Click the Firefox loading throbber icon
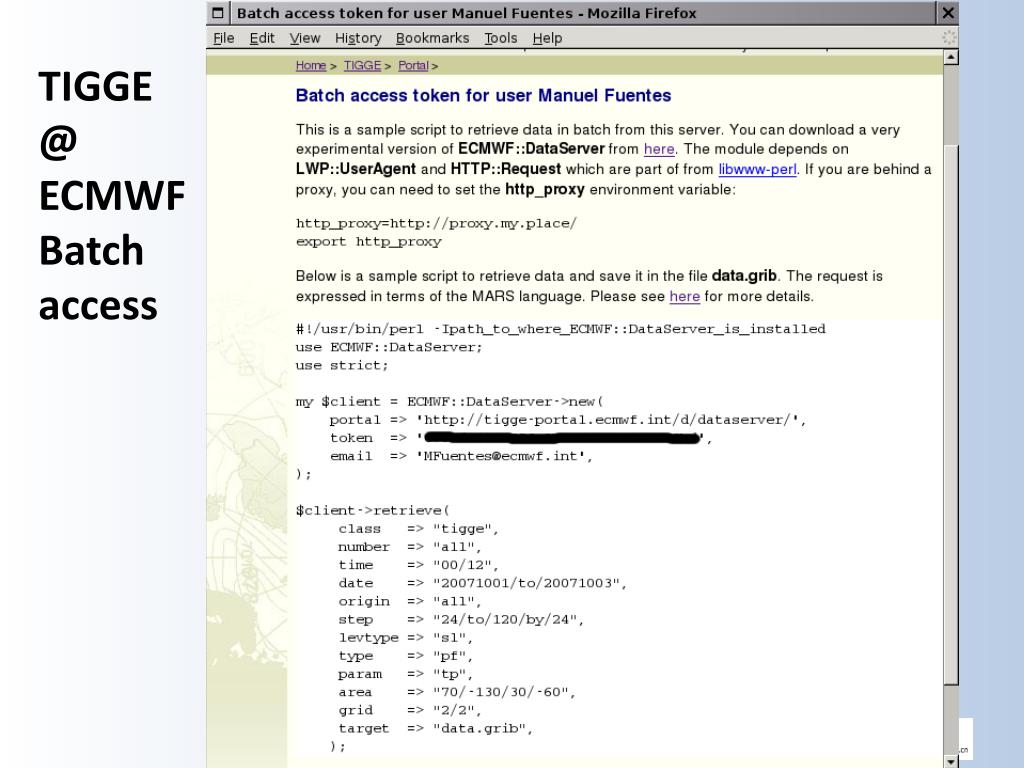Viewport: 1024px width, 768px height. pyautogui.click(x=949, y=38)
